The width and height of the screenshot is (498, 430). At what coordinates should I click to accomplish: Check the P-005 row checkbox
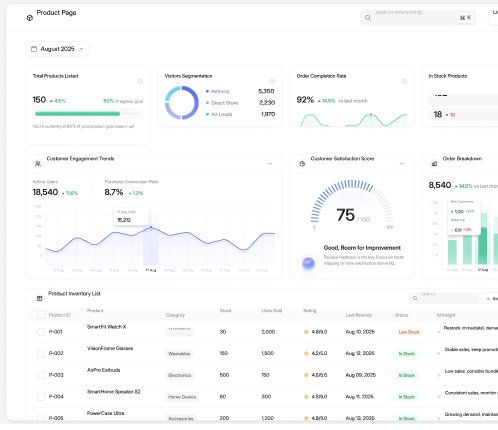point(41,418)
